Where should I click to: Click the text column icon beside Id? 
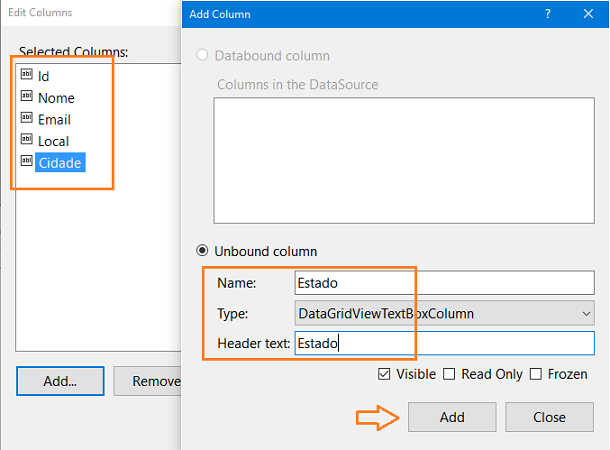point(26,76)
